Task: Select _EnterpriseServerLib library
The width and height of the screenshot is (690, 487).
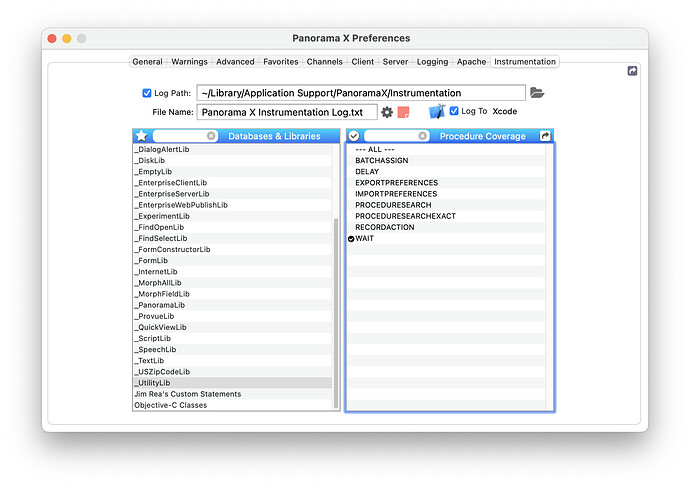Action: point(232,194)
